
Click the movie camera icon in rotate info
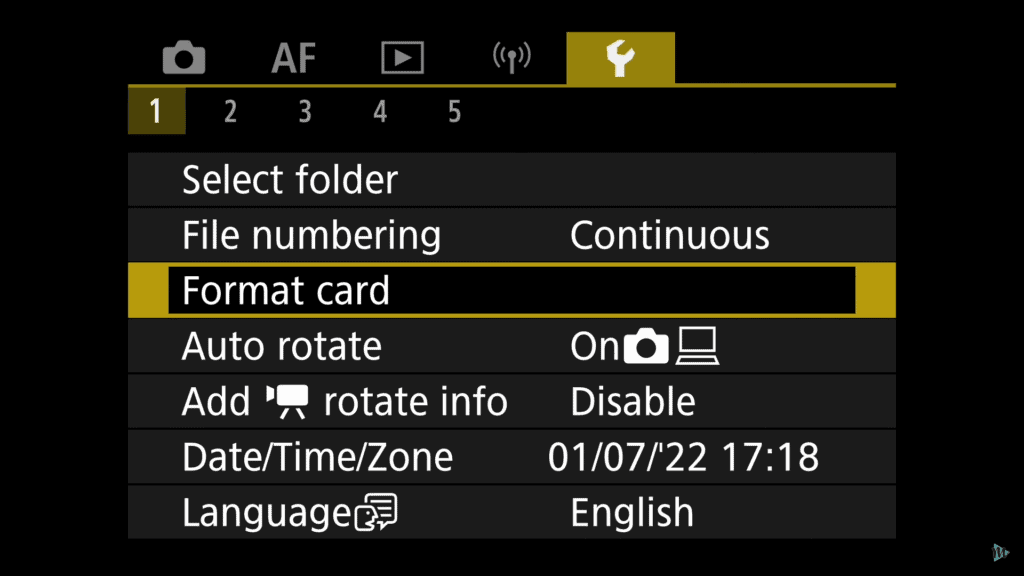click(x=287, y=402)
